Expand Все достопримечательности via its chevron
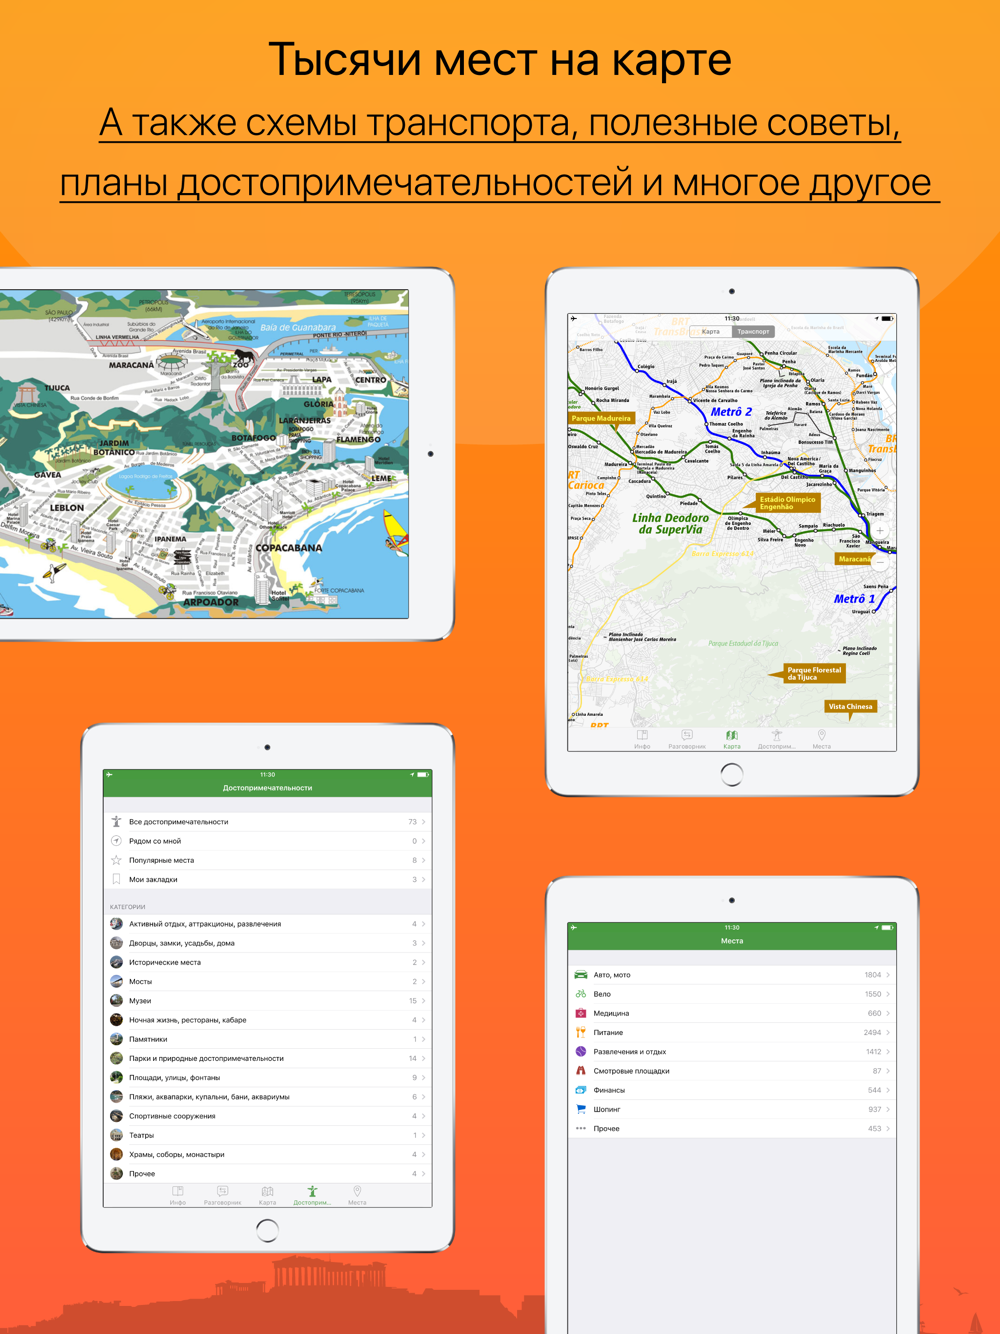This screenshot has height=1334, width=1000. pyautogui.click(x=424, y=822)
